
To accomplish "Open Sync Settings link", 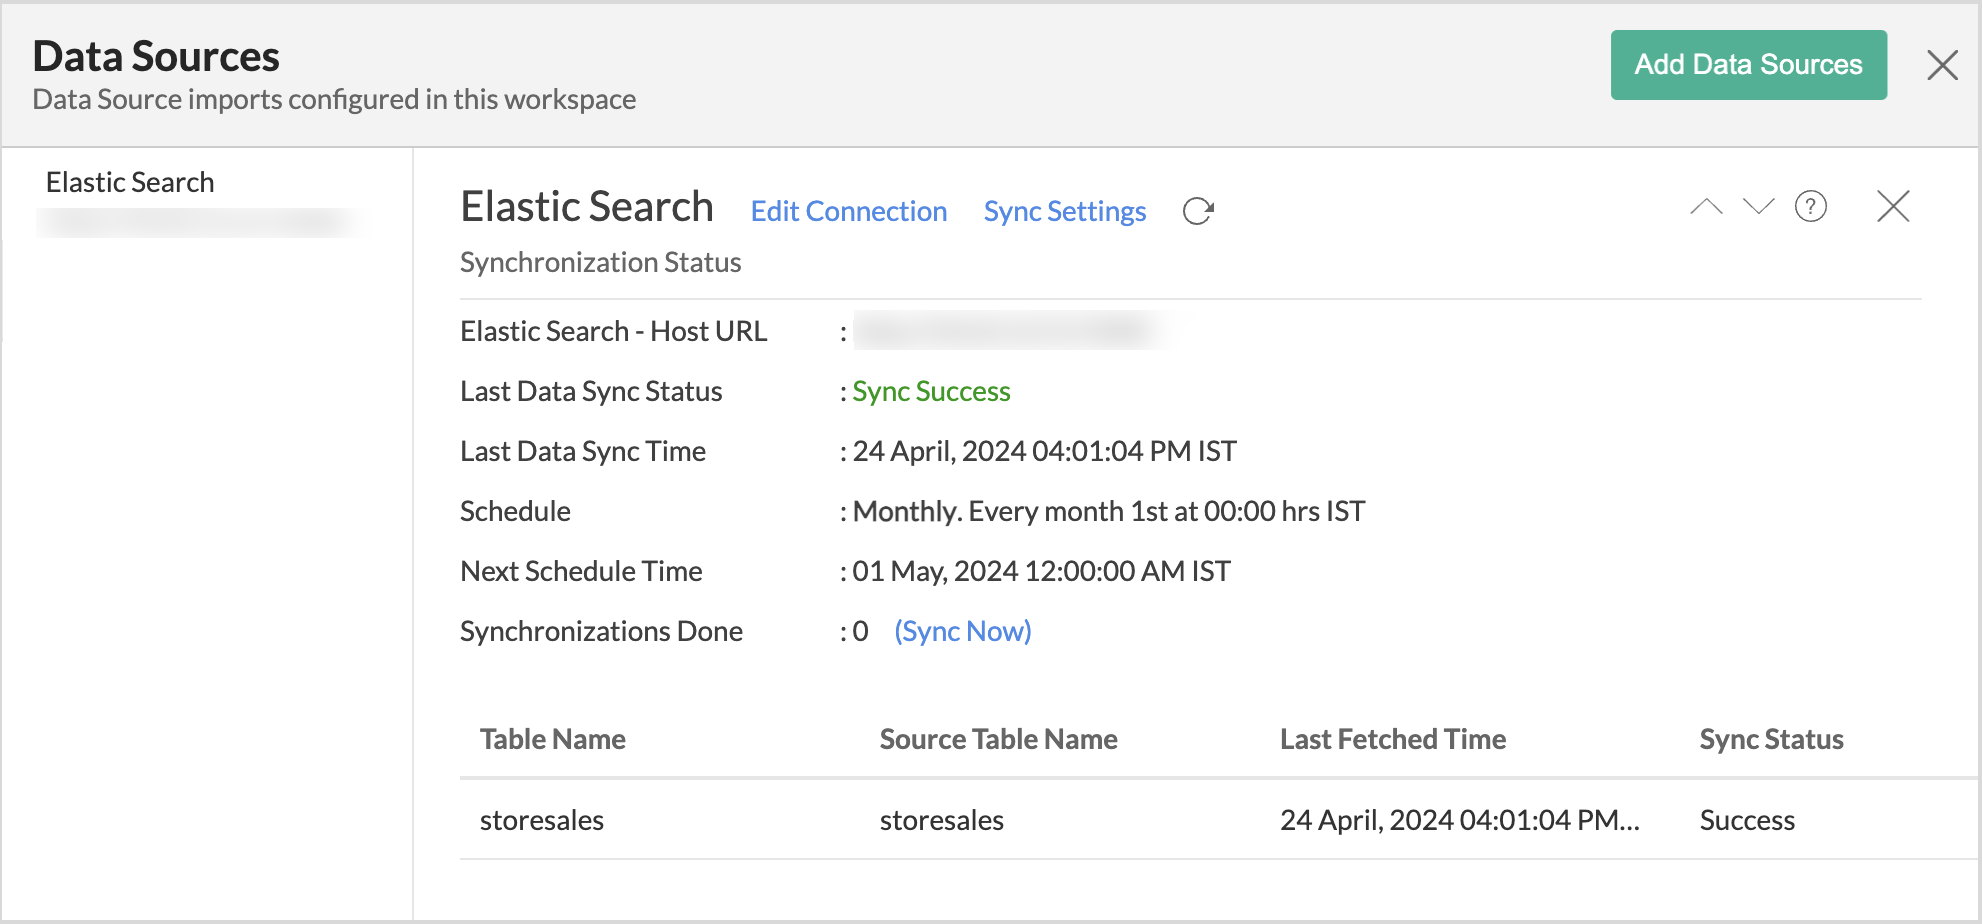I will (1065, 211).
